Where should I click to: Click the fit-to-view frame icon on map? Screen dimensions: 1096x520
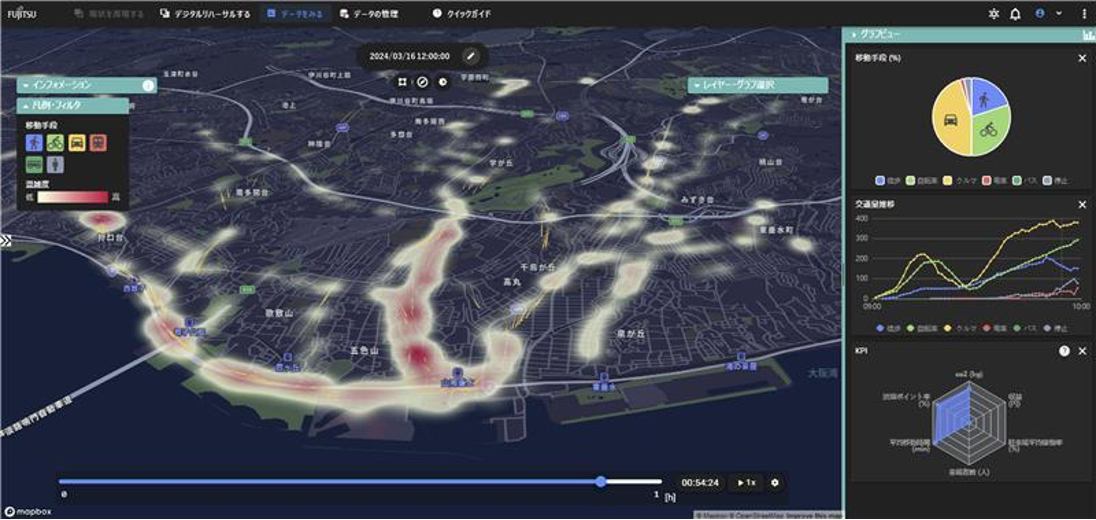pyautogui.click(x=402, y=82)
